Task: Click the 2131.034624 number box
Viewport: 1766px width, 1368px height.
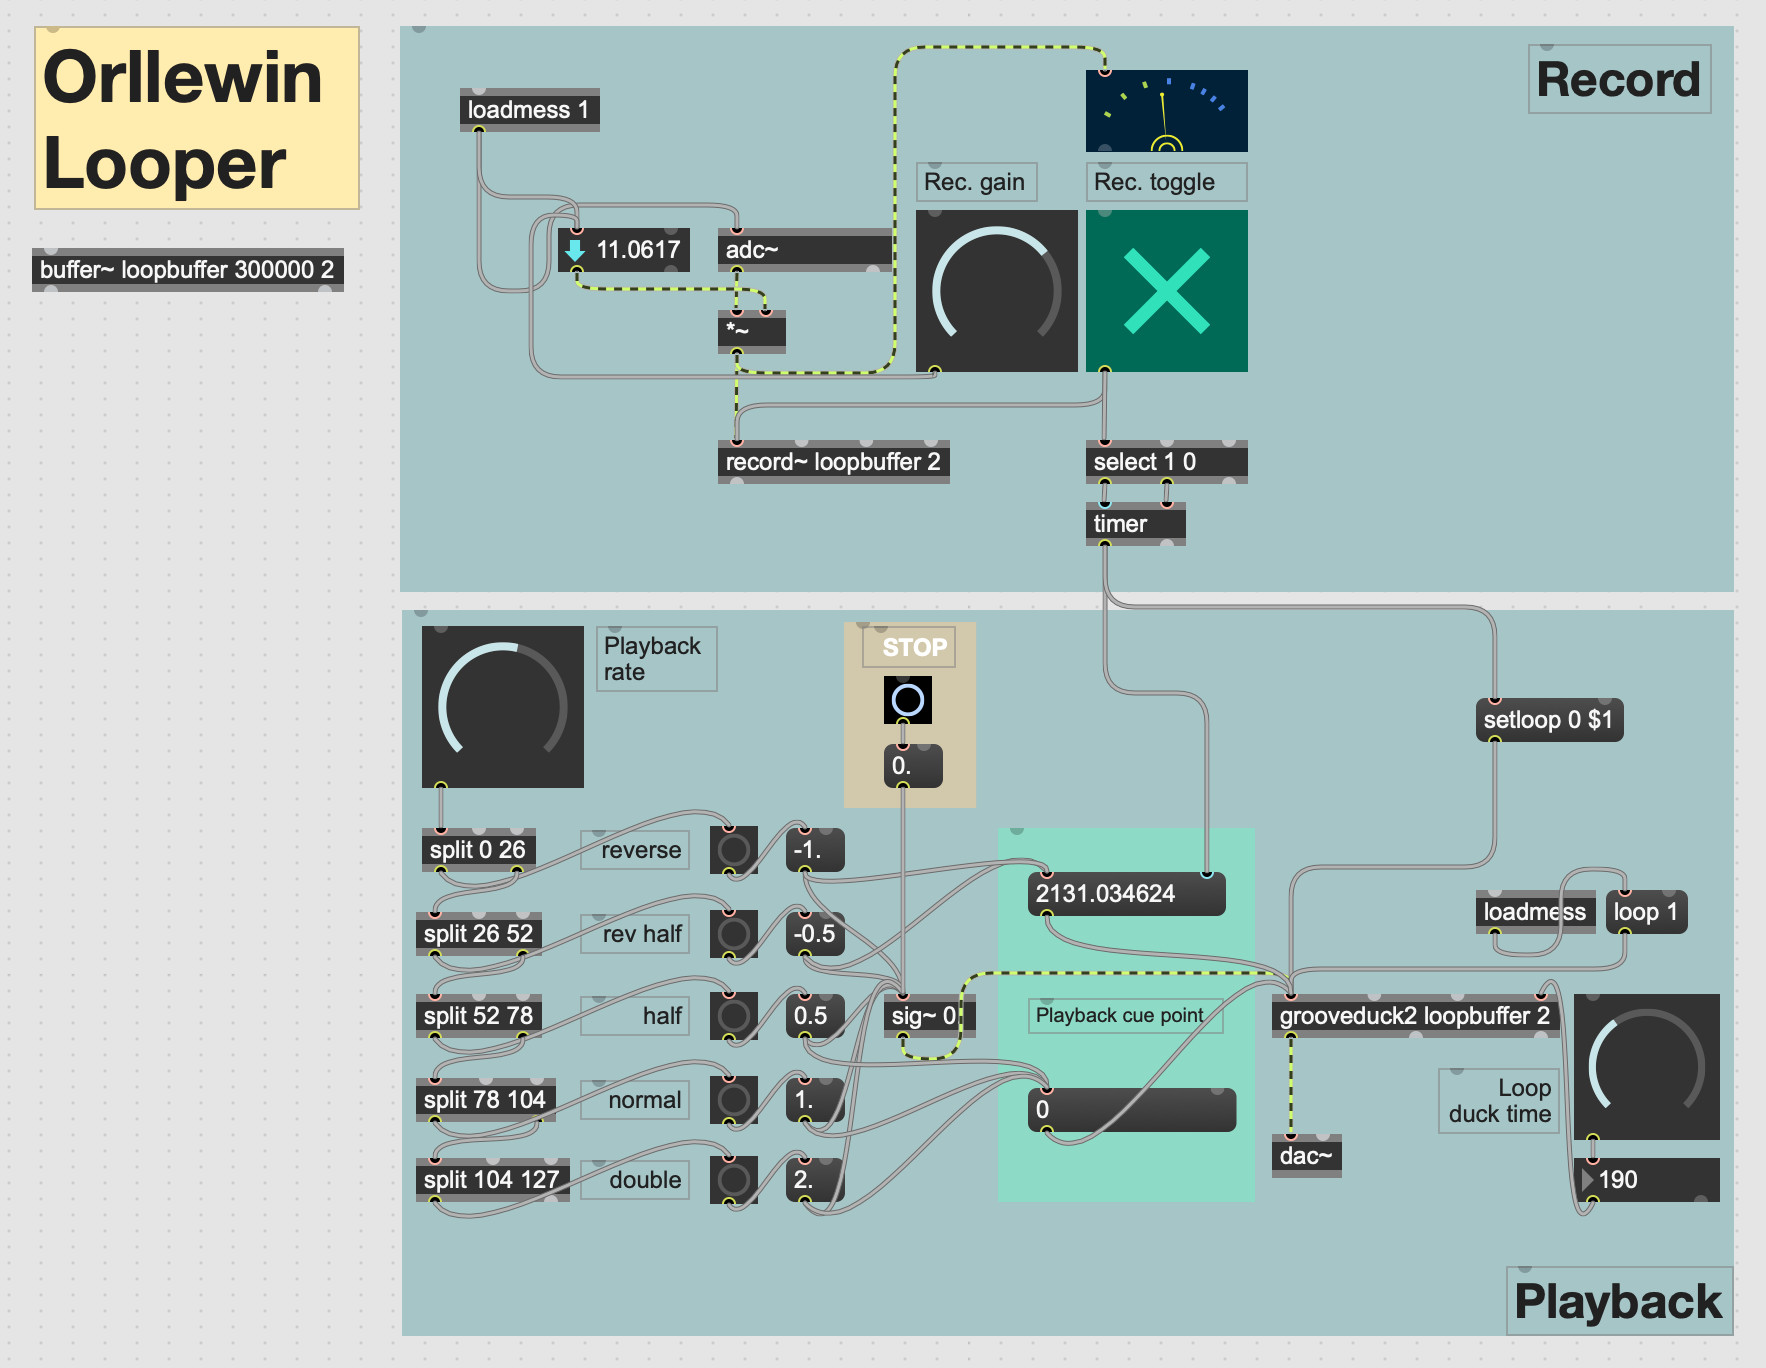Action: tap(1126, 894)
